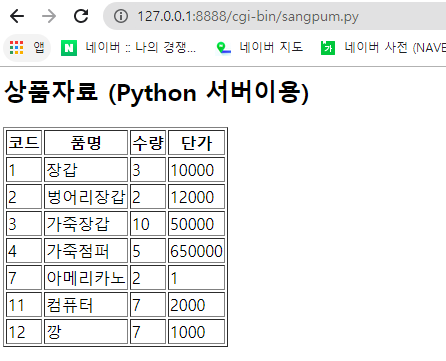Click the price cell 10000
446x361 pixels.
(x=196, y=170)
